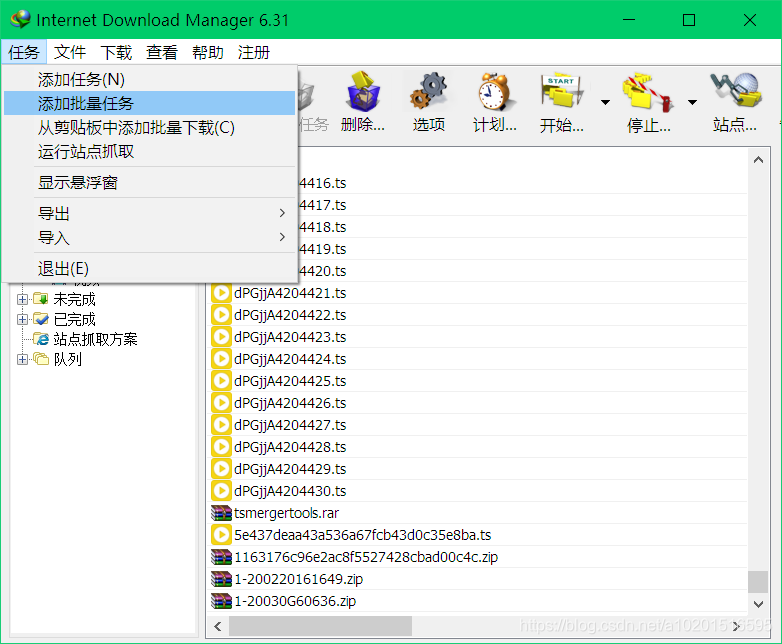This screenshot has height=644, width=782.
Task: Click the horizontal scrollbar left arrow
Action: click(x=217, y=626)
